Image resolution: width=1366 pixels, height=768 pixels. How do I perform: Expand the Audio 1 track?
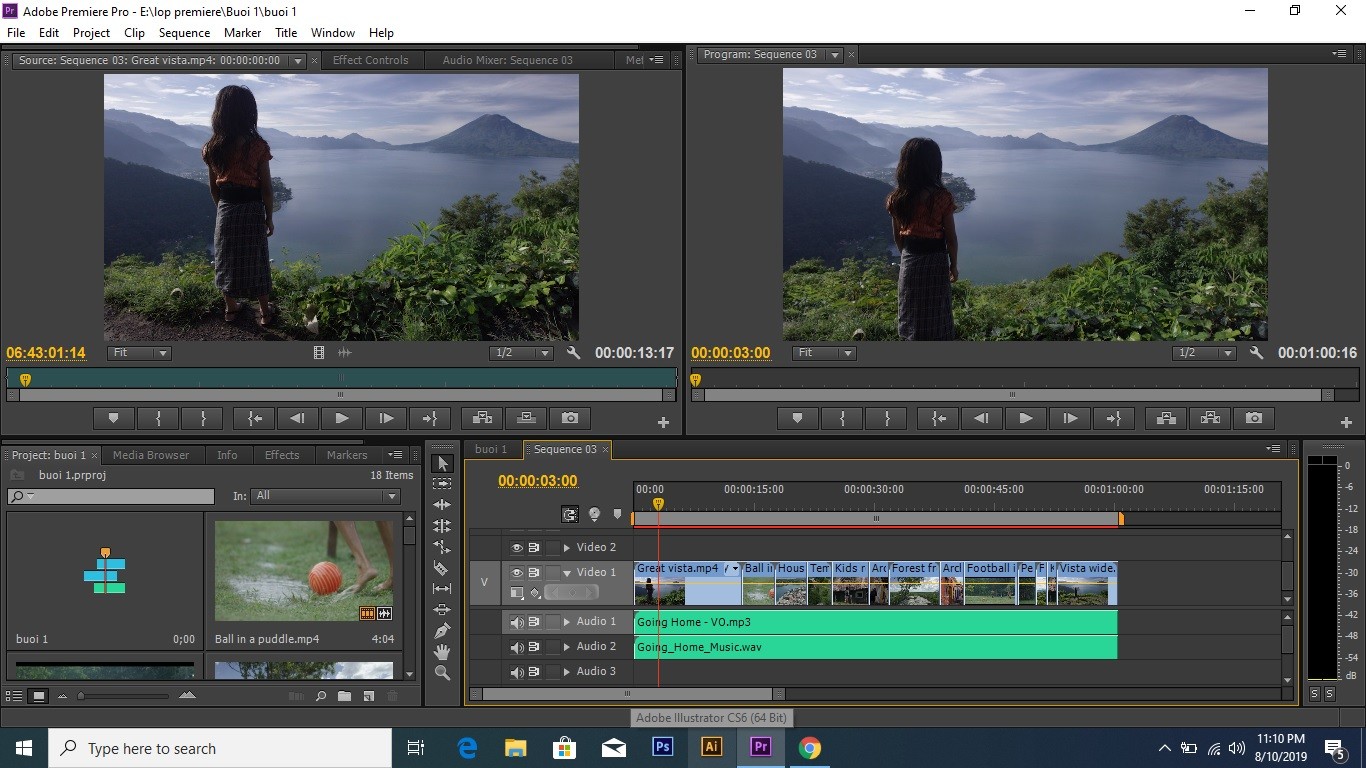point(567,622)
